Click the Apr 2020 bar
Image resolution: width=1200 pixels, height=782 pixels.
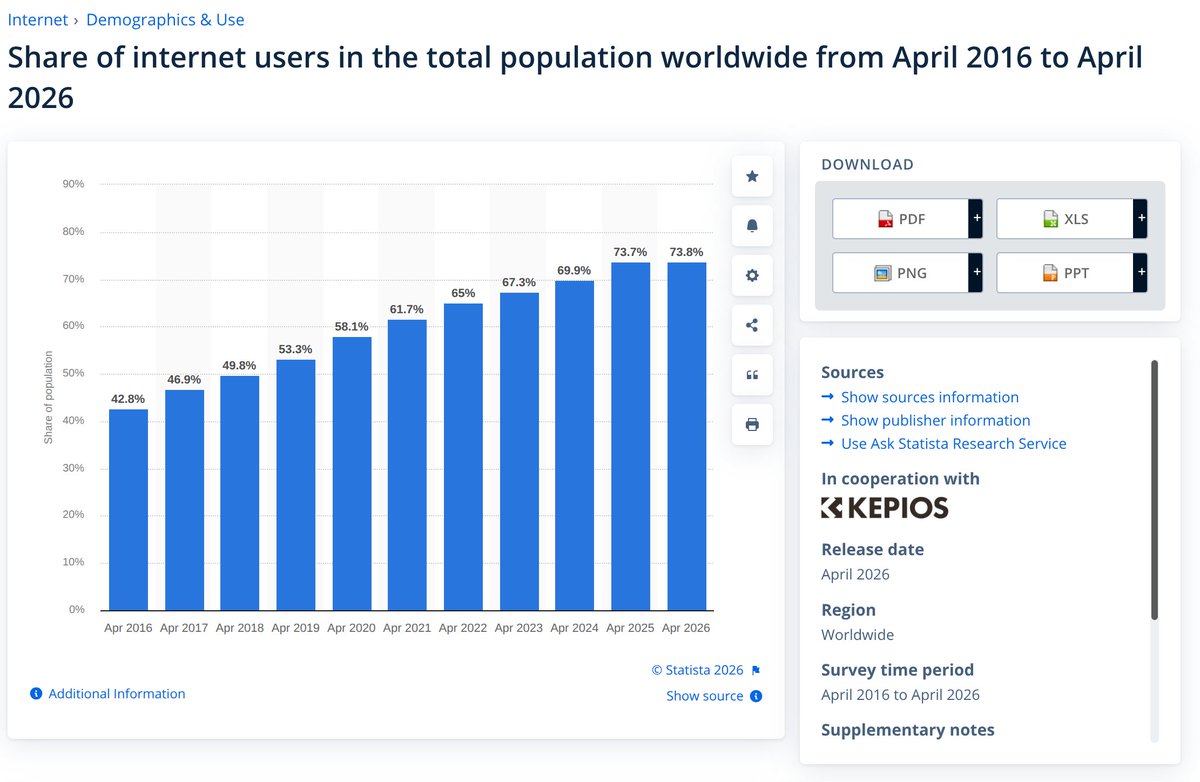pos(352,474)
